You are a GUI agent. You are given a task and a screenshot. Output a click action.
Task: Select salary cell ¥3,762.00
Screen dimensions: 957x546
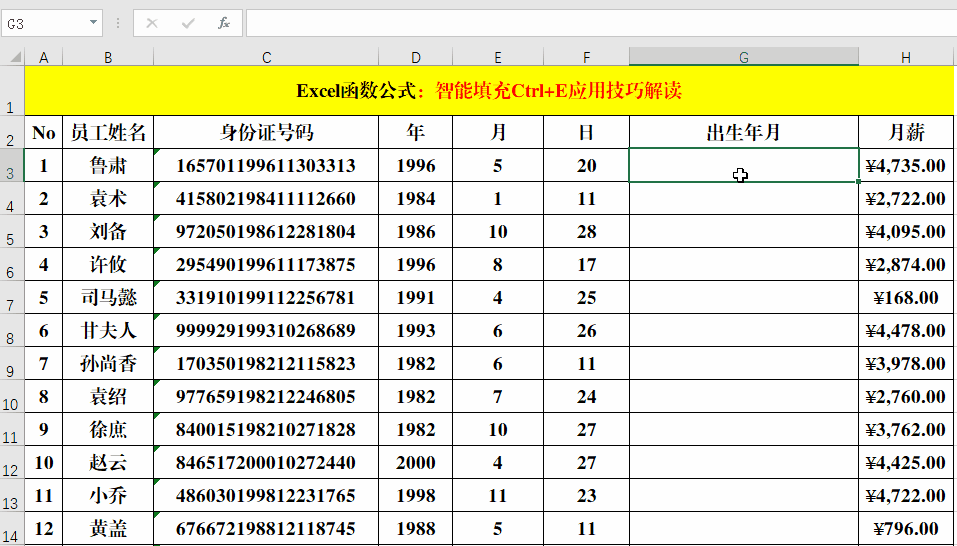(x=906, y=429)
